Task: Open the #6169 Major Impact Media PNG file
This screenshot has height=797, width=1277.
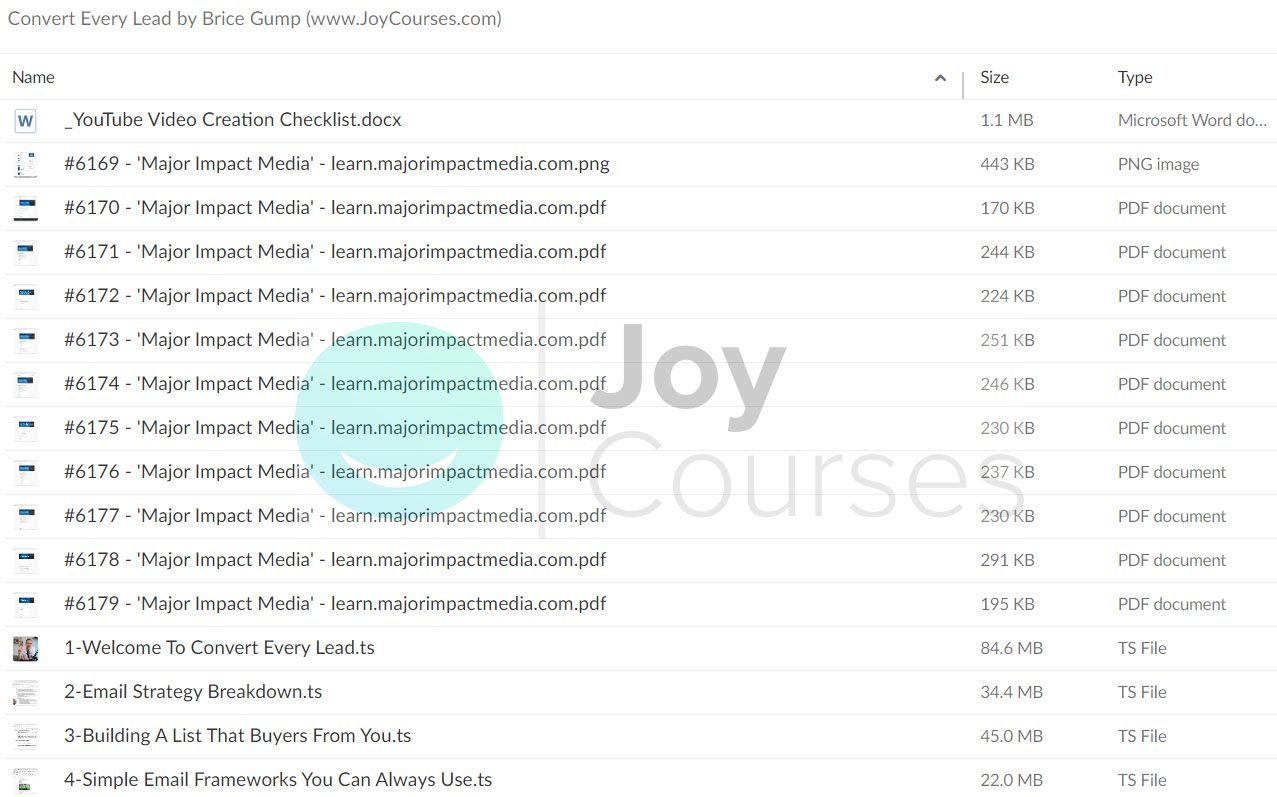Action: [337, 164]
